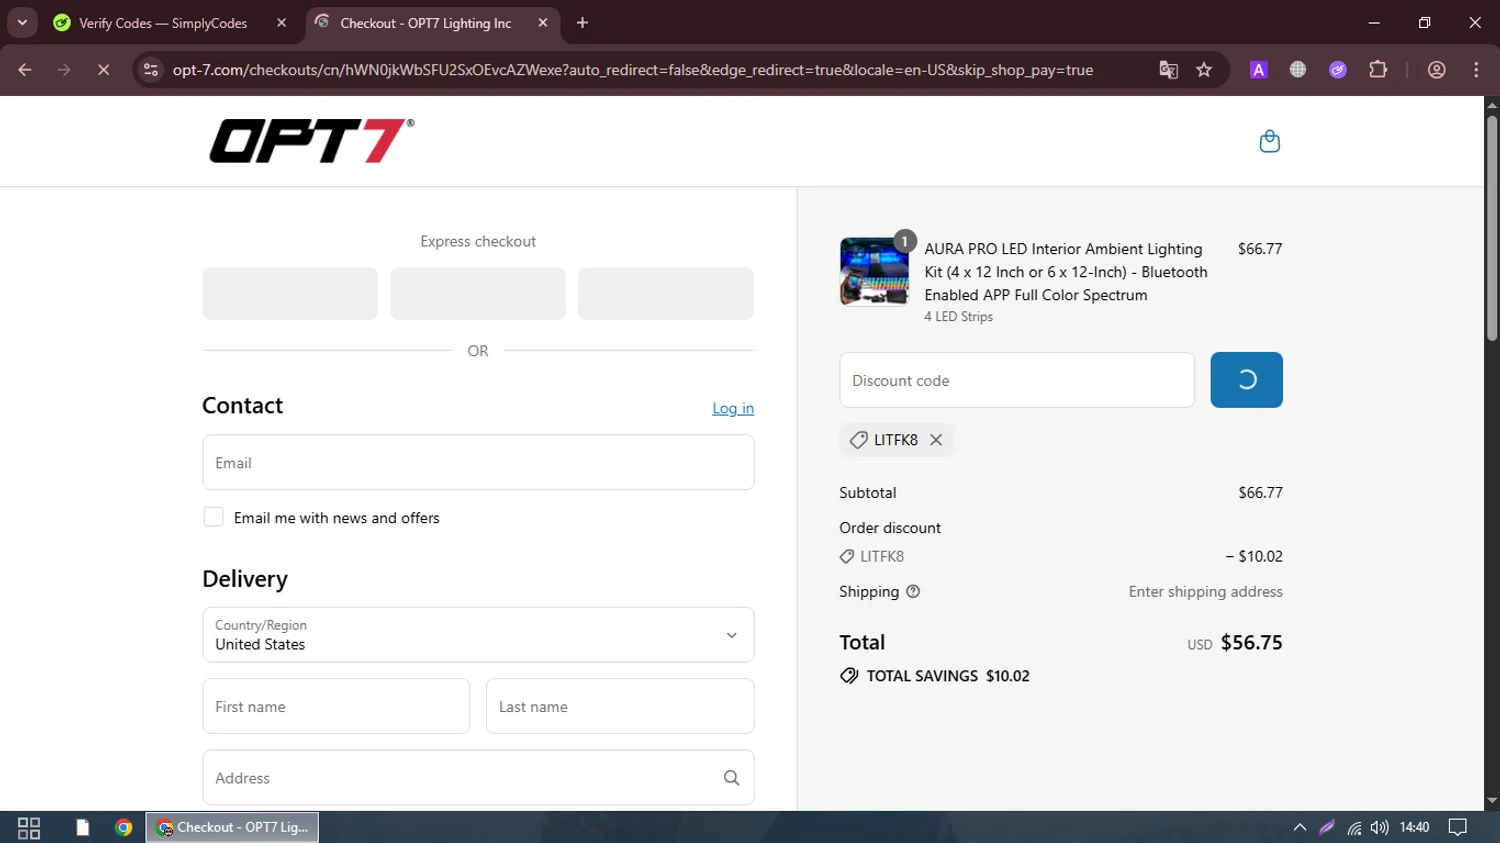Click the translate page icon in address bar
The height and width of the screenshot is (843, 1500).
[1168, 70]
